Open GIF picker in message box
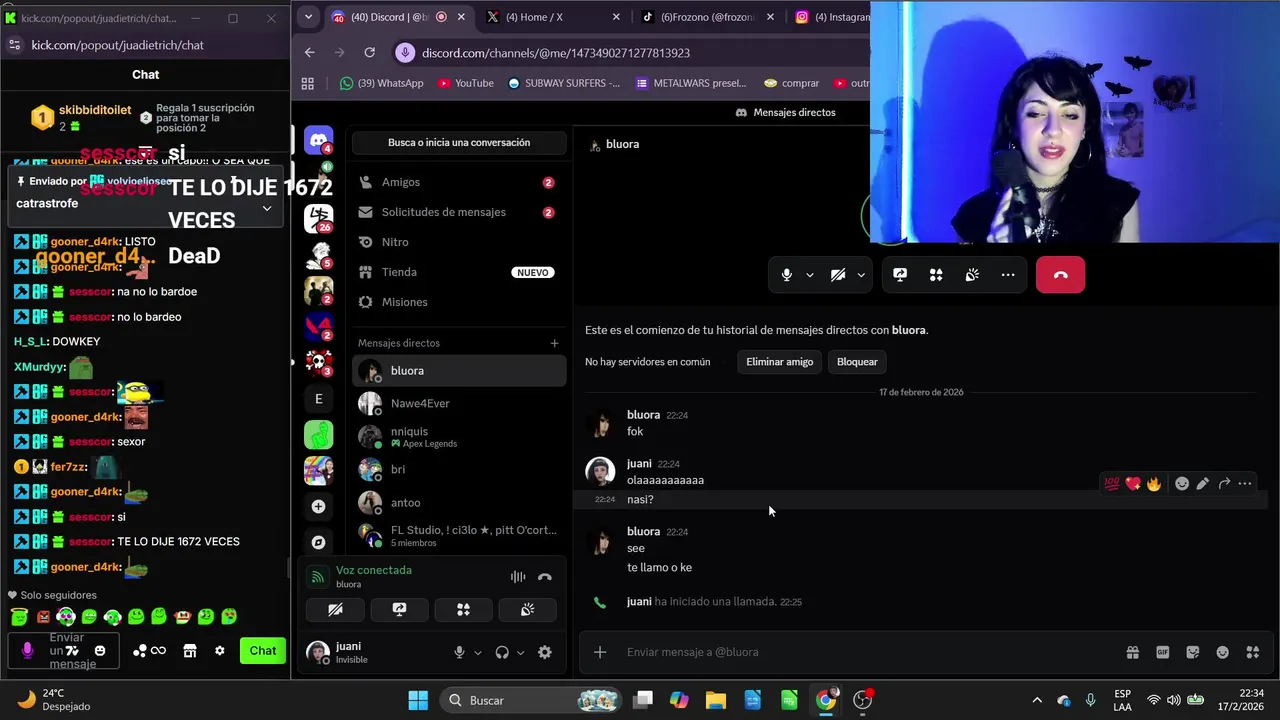 pos(1163,652)
